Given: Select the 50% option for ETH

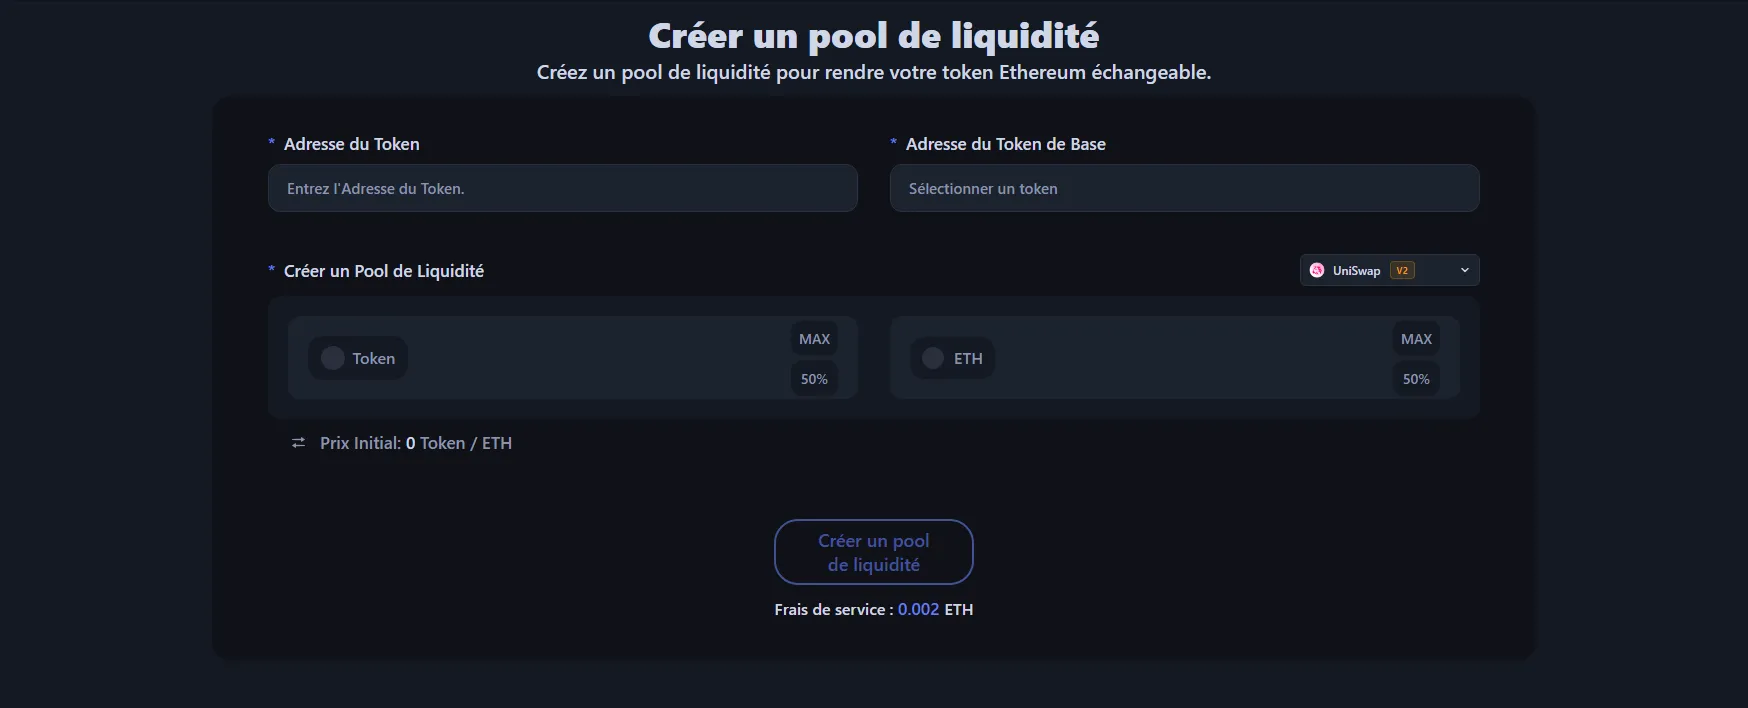Looking at the screenshot, I should click(1416, 379).
